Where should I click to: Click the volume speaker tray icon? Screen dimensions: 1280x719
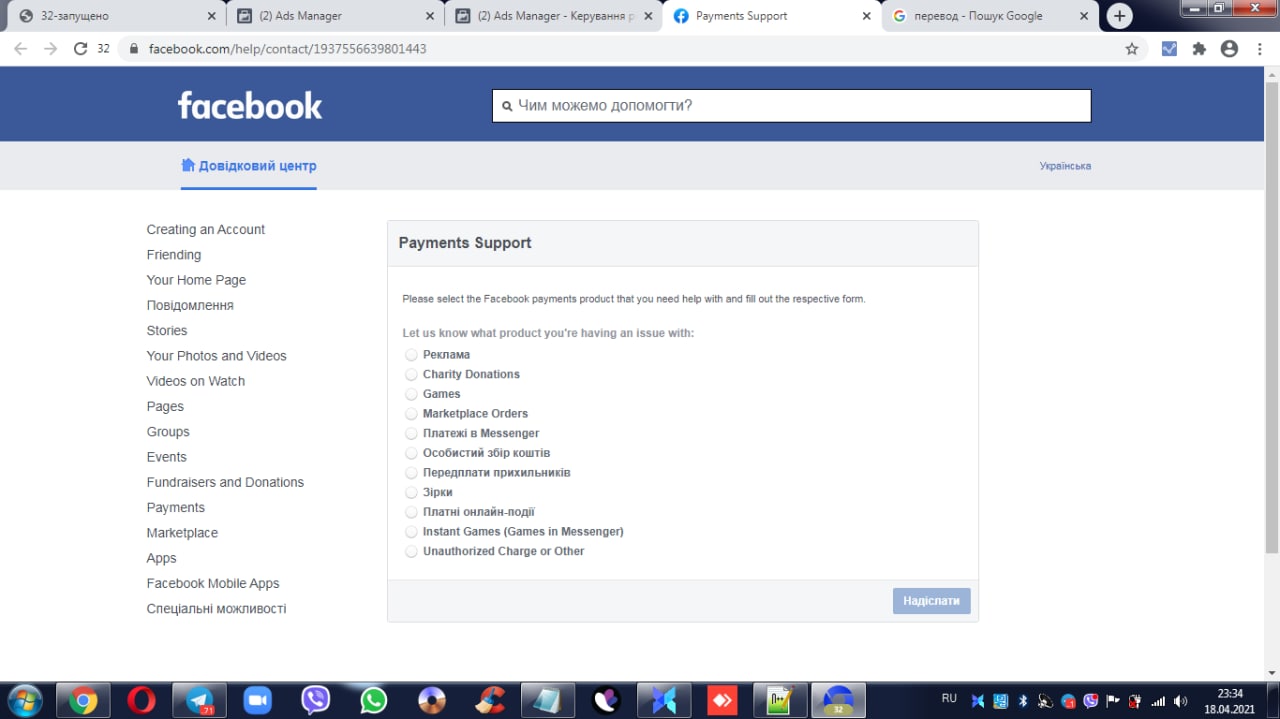click(1180, 701)
